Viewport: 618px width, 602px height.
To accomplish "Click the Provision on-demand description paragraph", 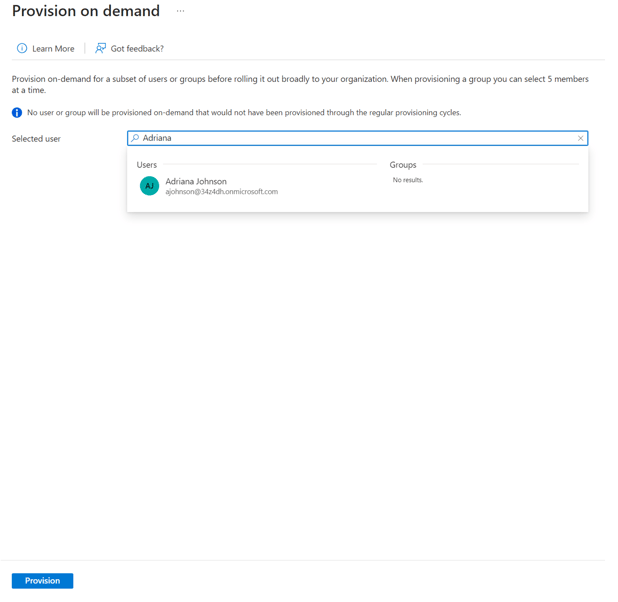I will [x=300, y=84].
